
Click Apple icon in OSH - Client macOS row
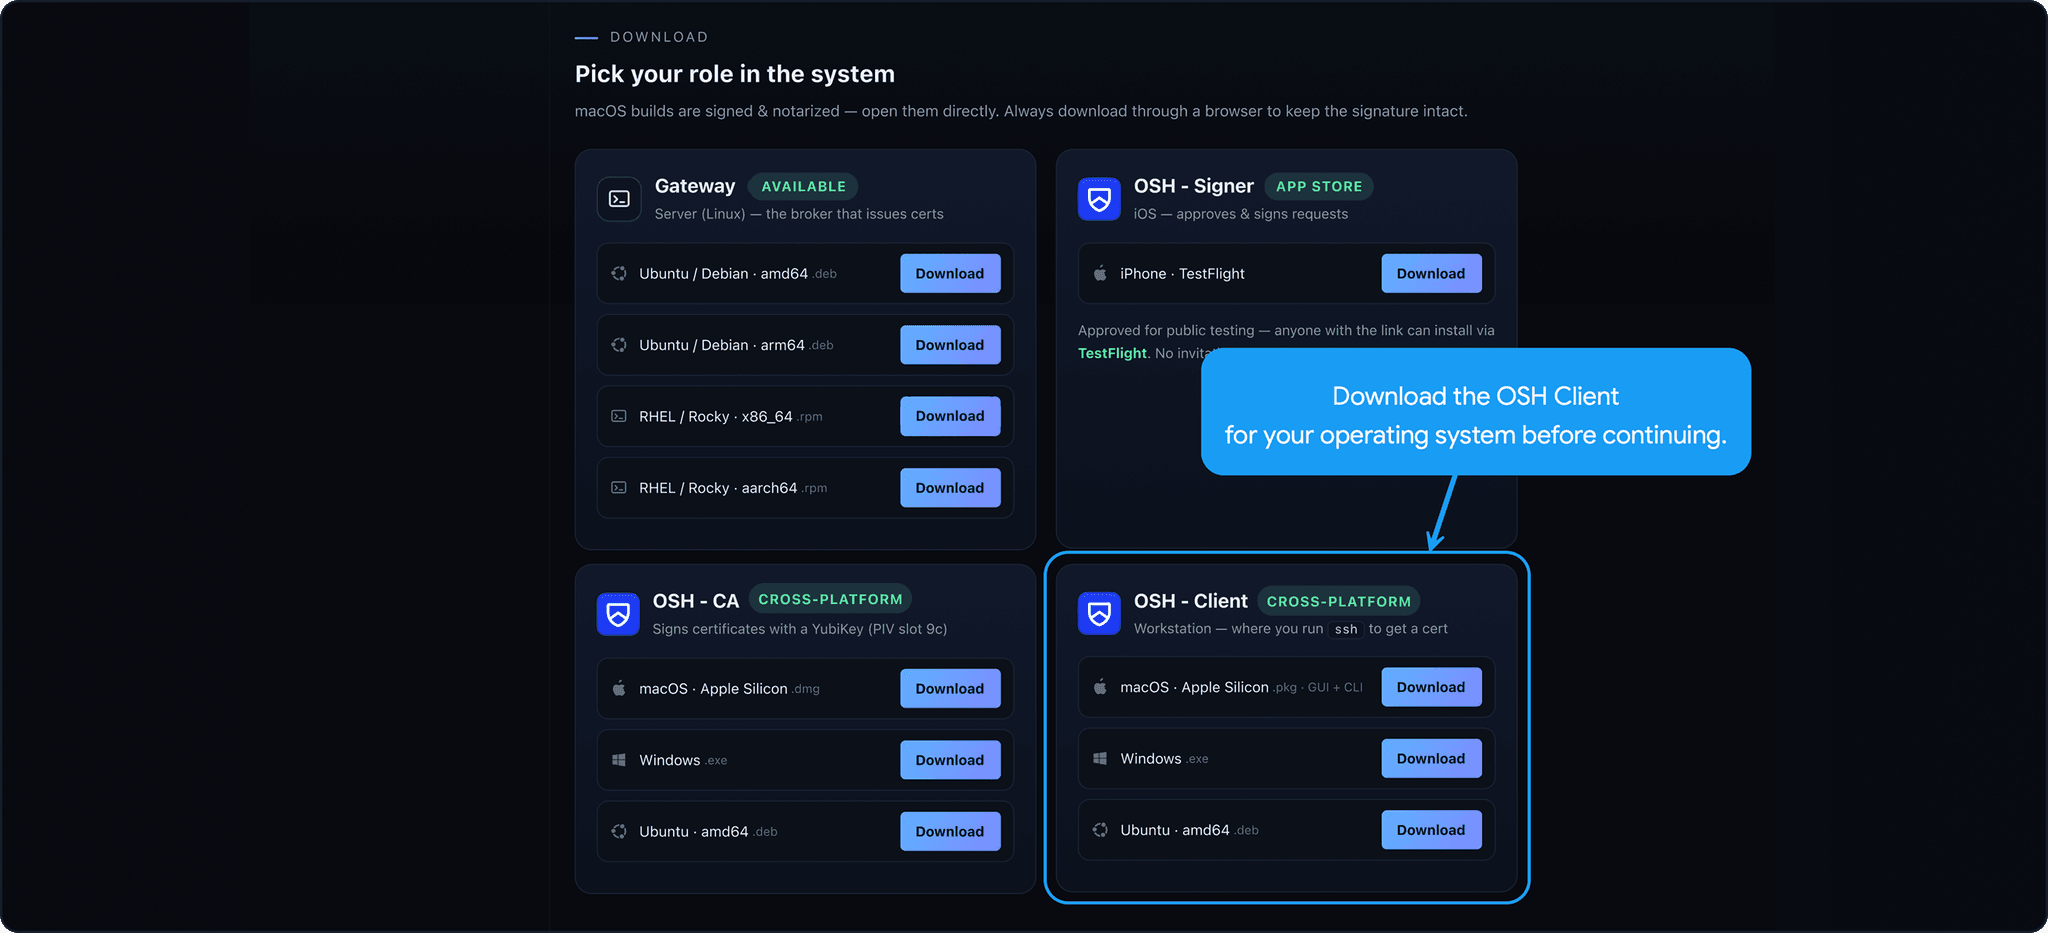click(1100, 687)
